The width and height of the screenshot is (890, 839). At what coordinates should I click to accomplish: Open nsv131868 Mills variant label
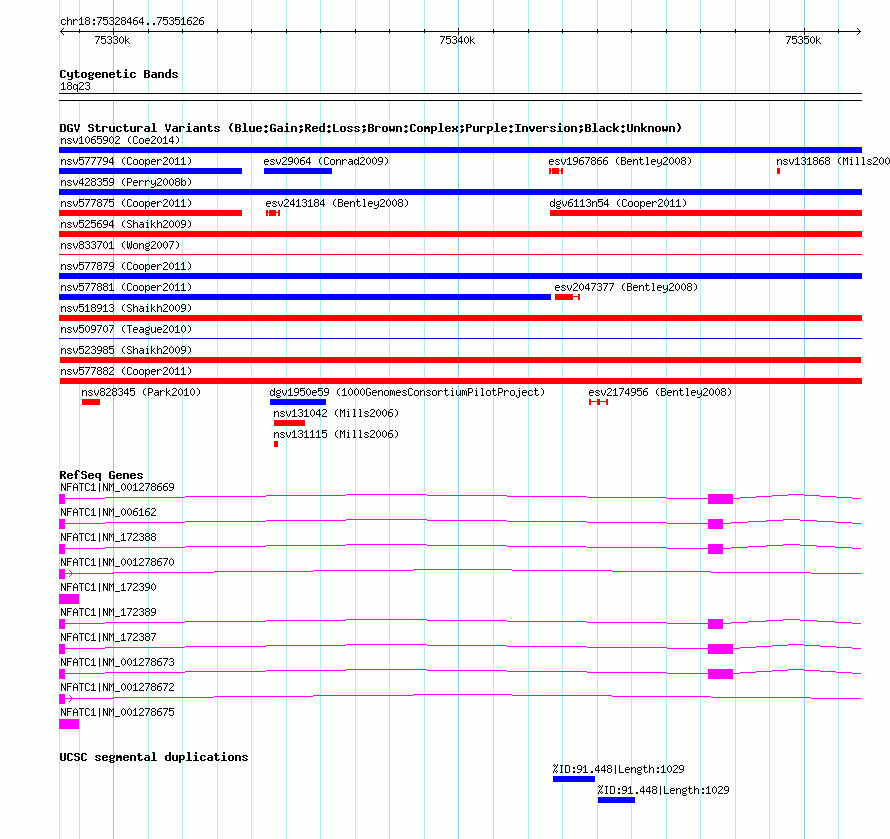833,161
